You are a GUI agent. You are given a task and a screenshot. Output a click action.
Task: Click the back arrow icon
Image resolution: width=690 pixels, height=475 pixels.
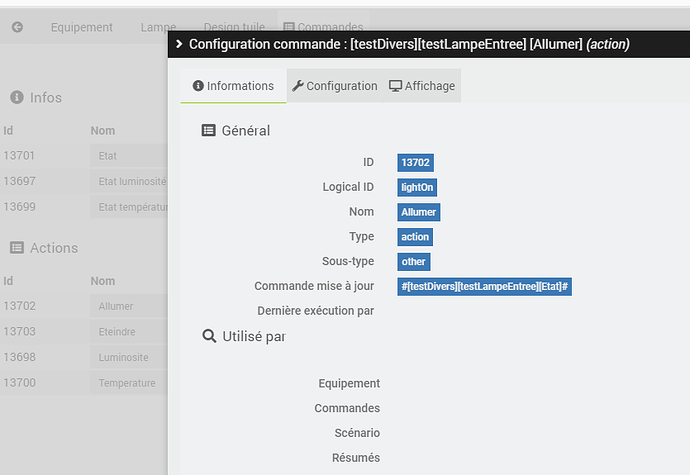click(x=17, y=28)
